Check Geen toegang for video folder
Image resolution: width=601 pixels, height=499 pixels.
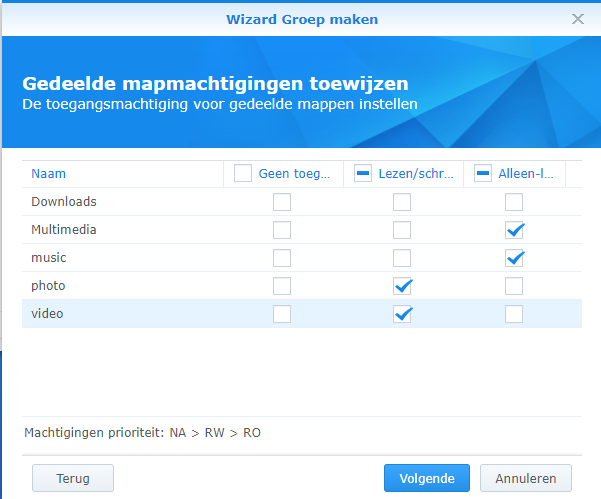pyautogui.click(x=282, y=314)
